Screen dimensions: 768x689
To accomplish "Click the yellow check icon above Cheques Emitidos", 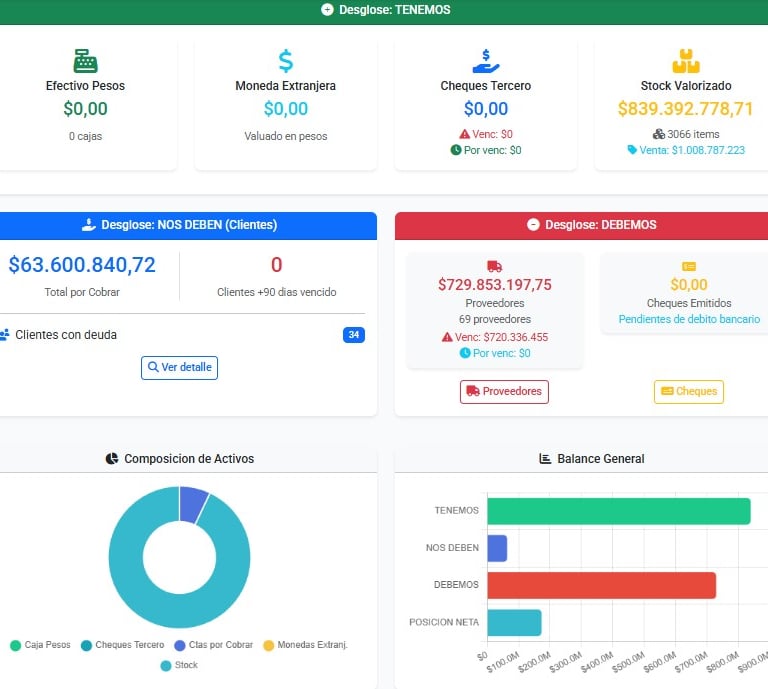I will tap(689, 266).
